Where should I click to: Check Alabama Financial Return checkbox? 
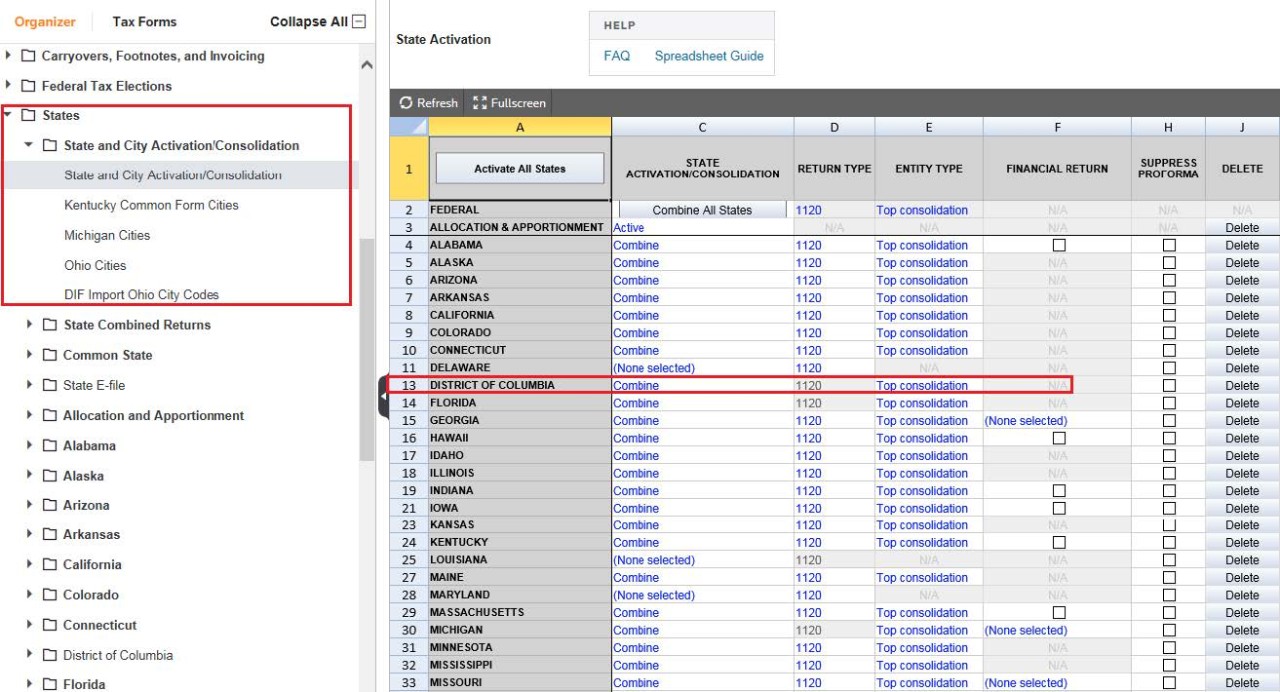[1058, 245]
